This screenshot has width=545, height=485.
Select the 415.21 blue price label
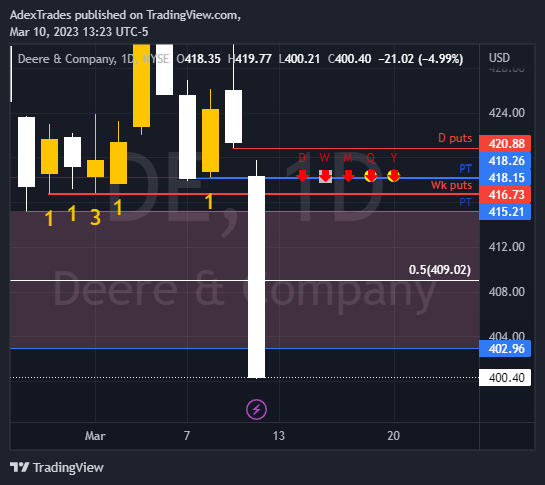coord(505,211)
